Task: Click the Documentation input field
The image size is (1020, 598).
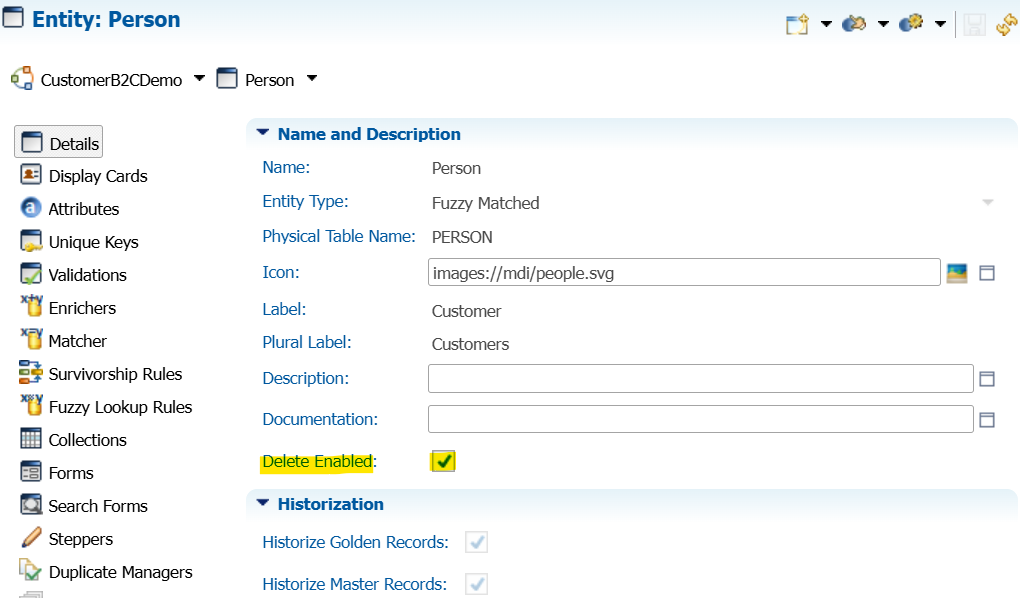Action: (x=701, y=419)
